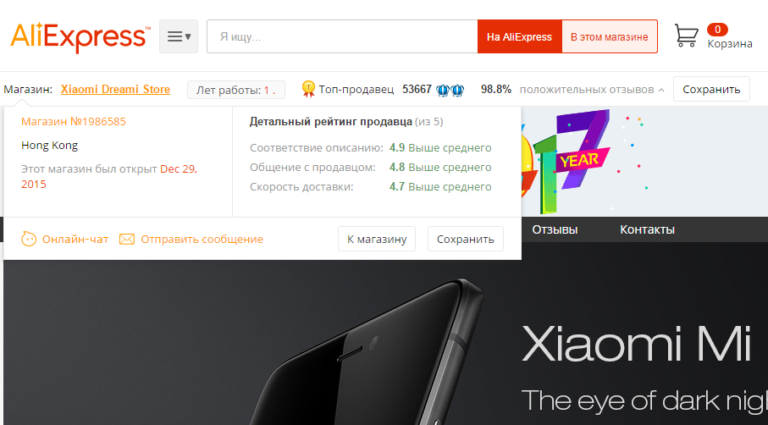The width and height of the screenshot is (768, 425).
Task: Click the blue crown rating icons
Action: tap(450, 90)
